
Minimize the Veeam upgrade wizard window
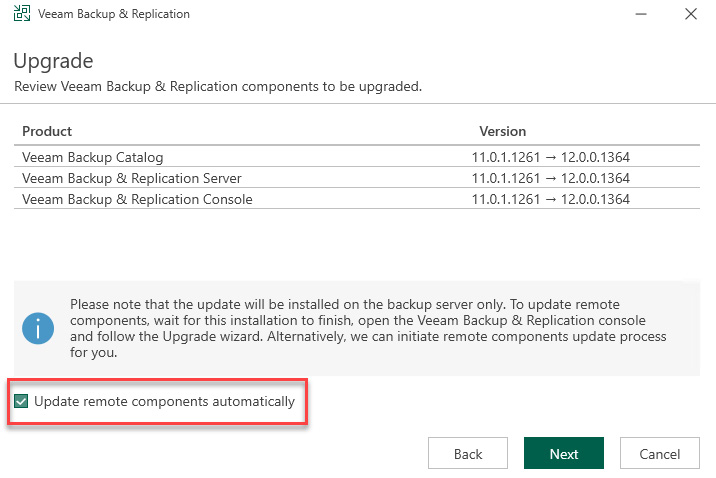tap(641, 14)
